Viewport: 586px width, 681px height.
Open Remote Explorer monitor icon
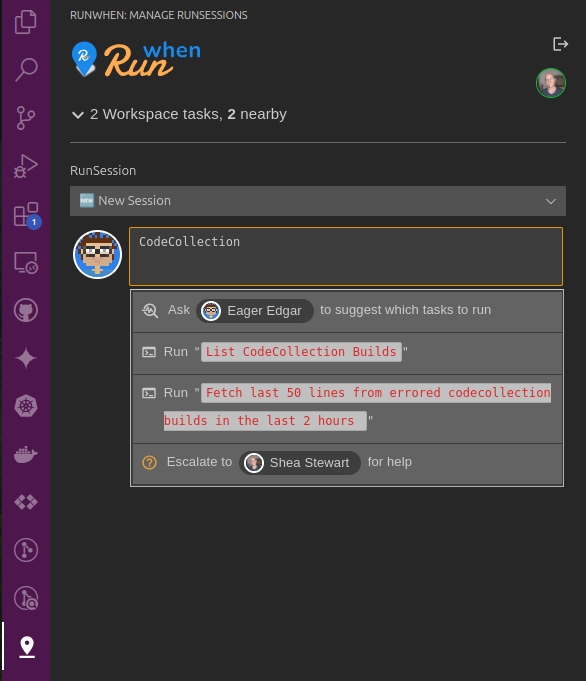[x=26, y=263]
